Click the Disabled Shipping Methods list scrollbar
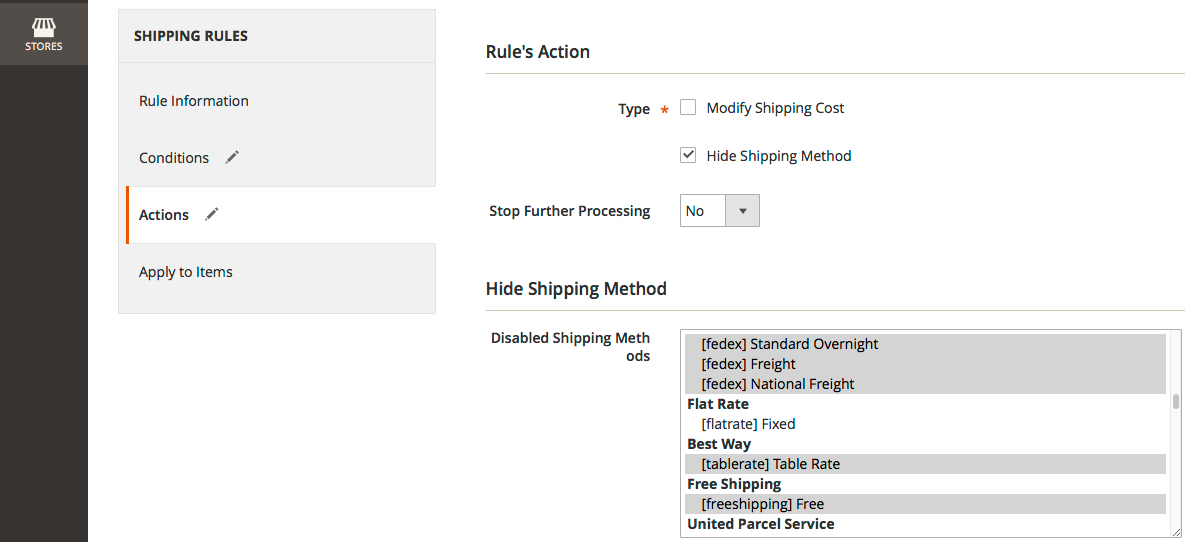 pos(1176,402)
